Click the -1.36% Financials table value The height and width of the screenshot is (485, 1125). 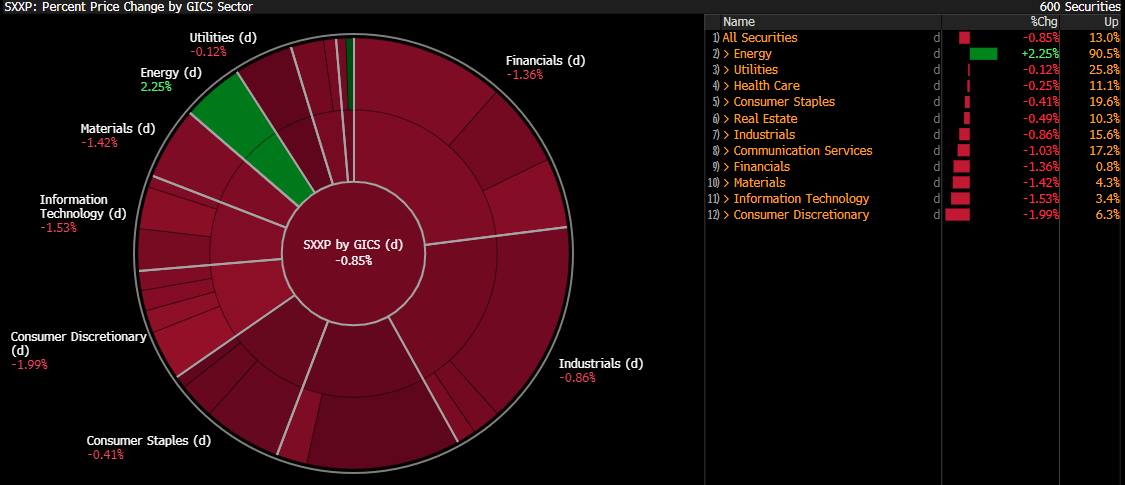[1041, 166]
